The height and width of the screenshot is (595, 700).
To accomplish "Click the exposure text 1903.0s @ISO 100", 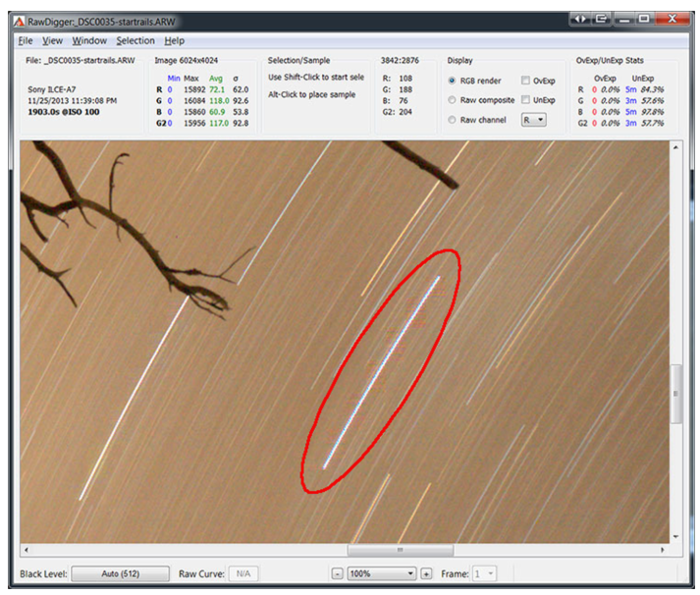I will pos(64,112).
